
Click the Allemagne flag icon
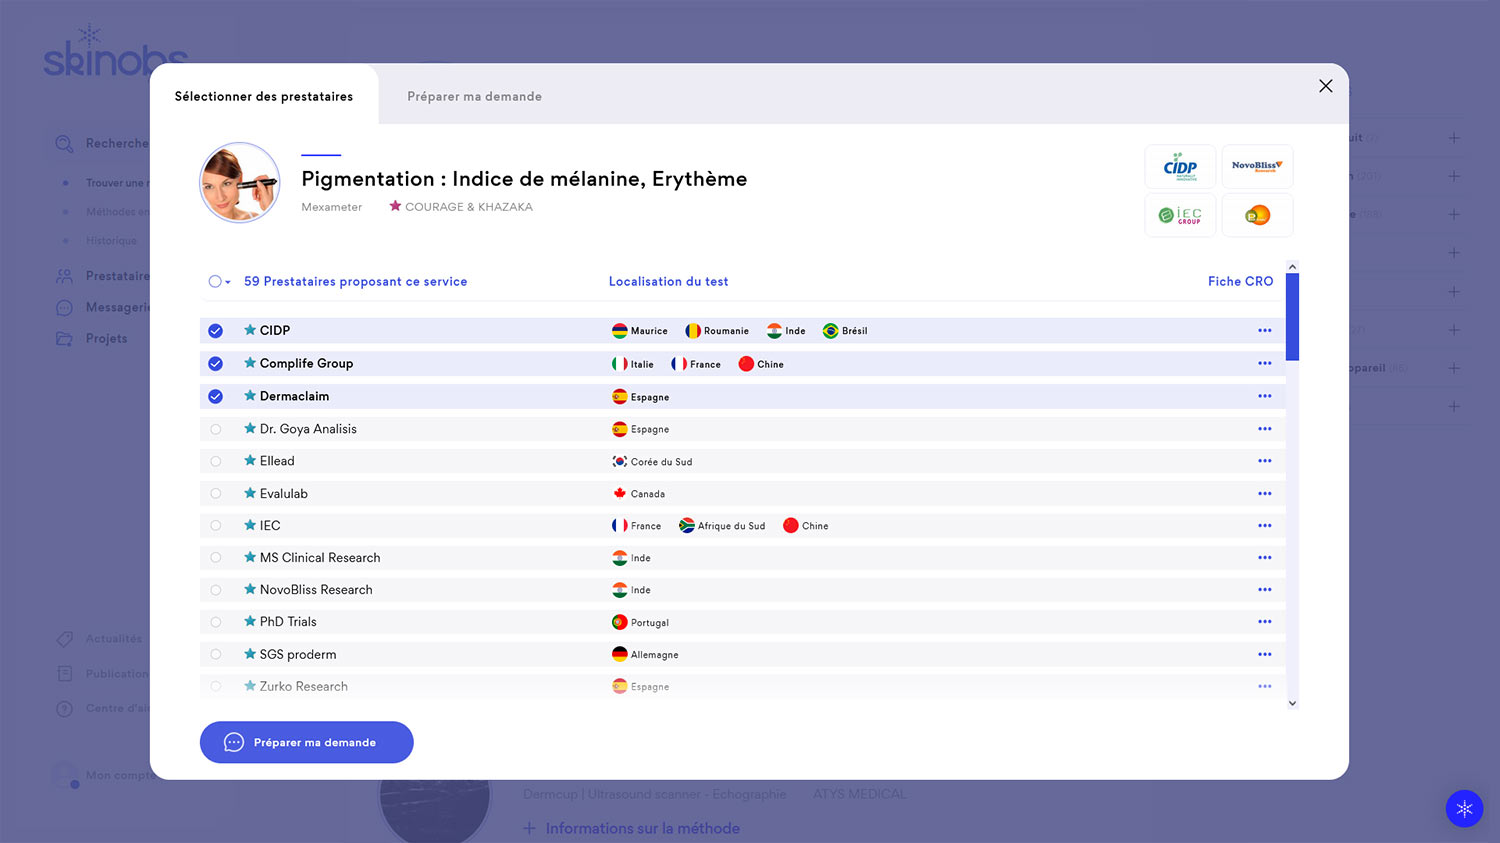[620, 655]
